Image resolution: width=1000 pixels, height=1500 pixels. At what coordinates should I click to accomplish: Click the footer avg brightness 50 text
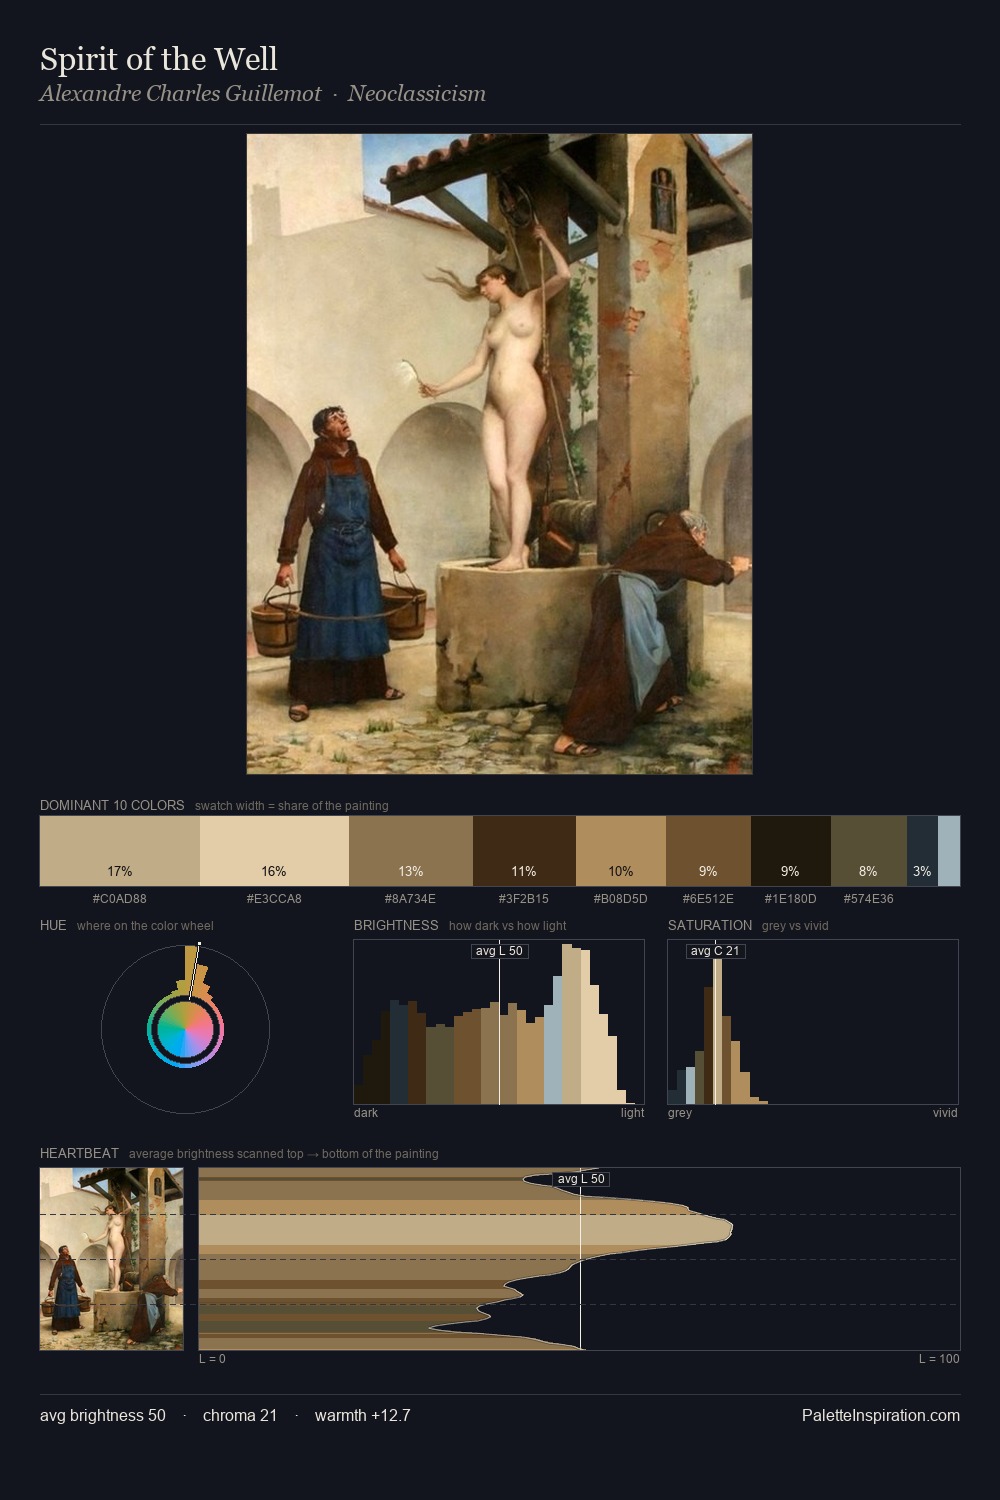[103, 1415]
